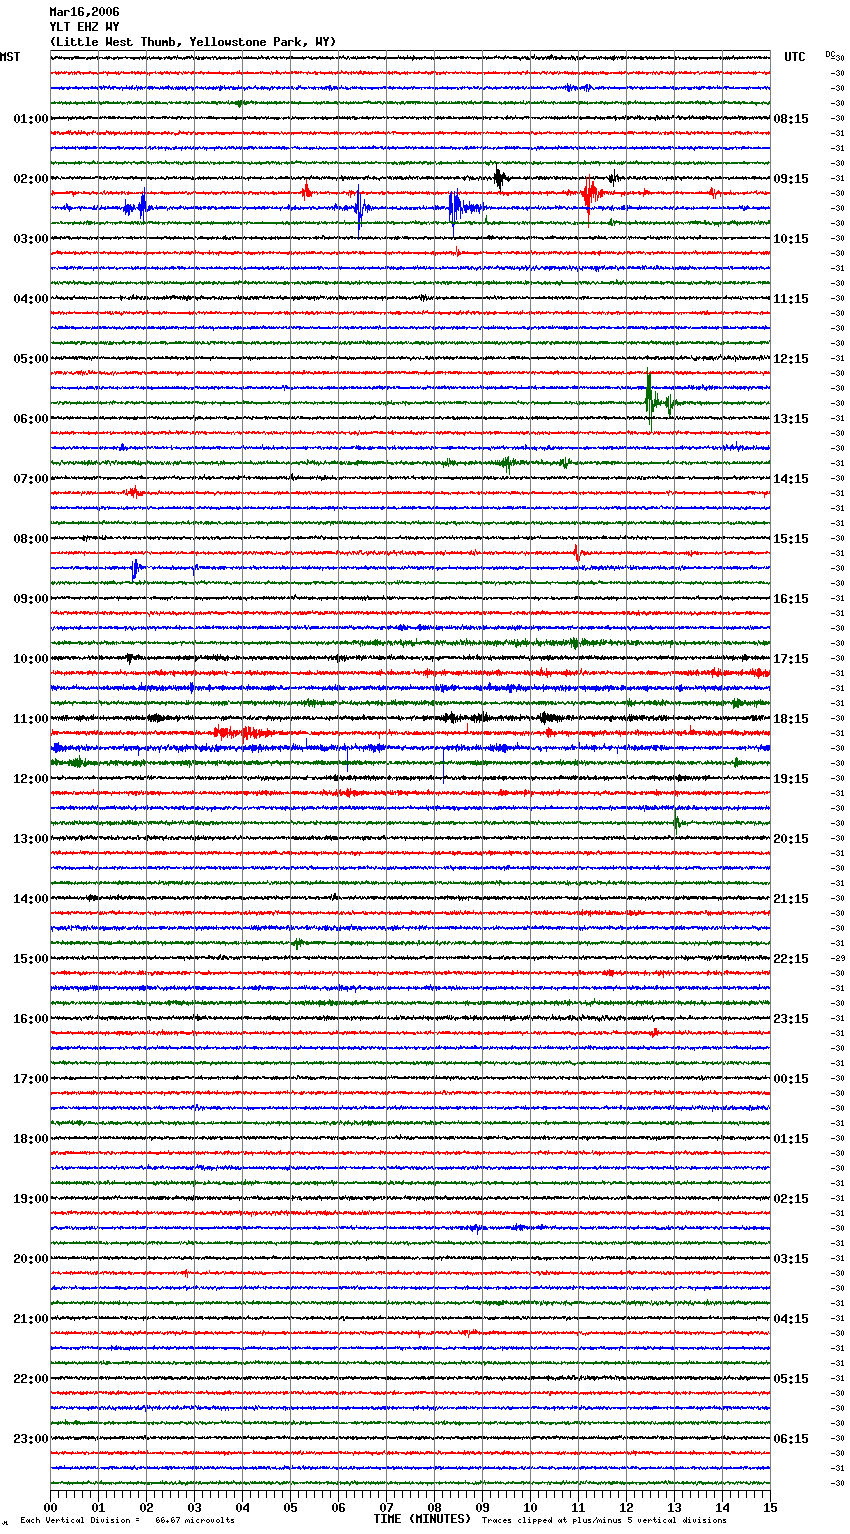The width and height of the screenshot is (850, 1534).
Task: Click the 18:15 UTC row label
Action: [791, 719]
